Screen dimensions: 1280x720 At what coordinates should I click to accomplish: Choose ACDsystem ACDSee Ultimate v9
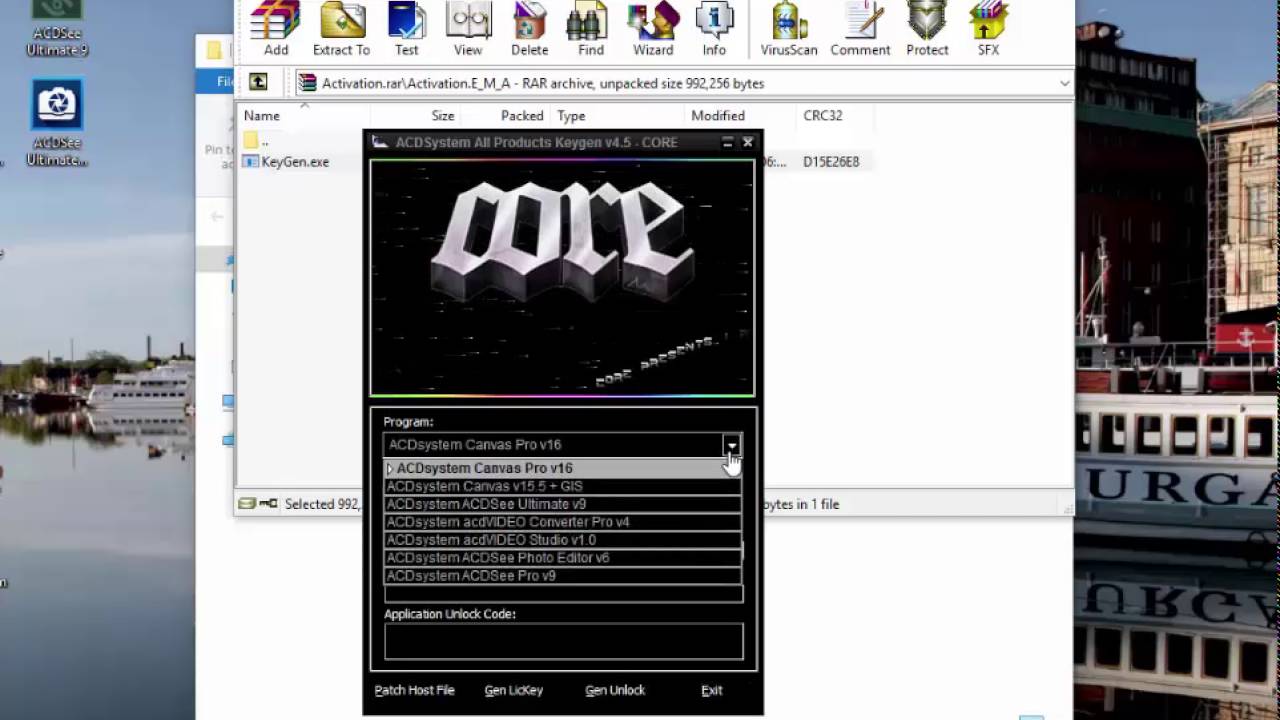point(563,504)
